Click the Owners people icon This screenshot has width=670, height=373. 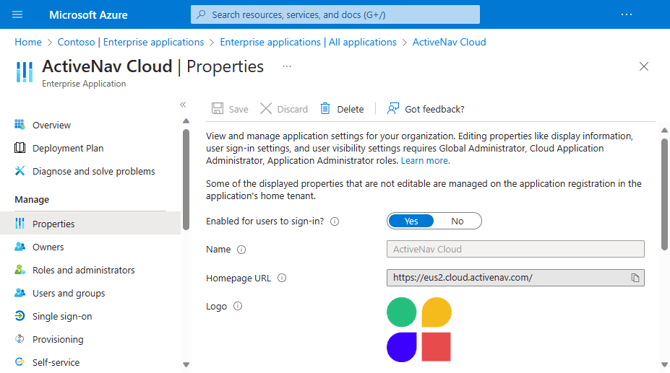tap(20, 247)
